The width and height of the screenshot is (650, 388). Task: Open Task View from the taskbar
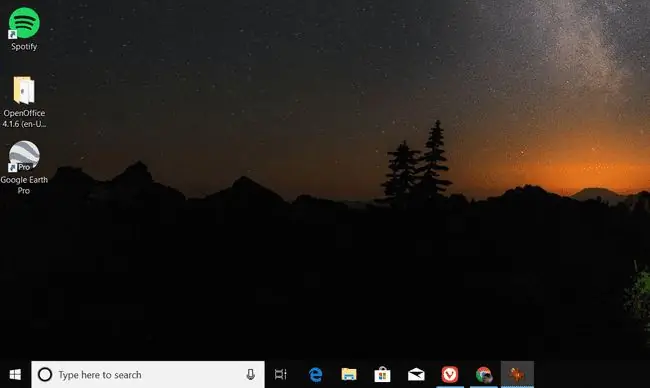click(281, 375)
